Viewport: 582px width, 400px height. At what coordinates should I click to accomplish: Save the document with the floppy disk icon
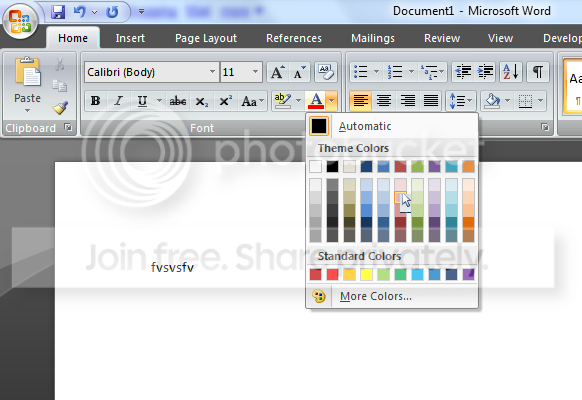tap(58, 12)
